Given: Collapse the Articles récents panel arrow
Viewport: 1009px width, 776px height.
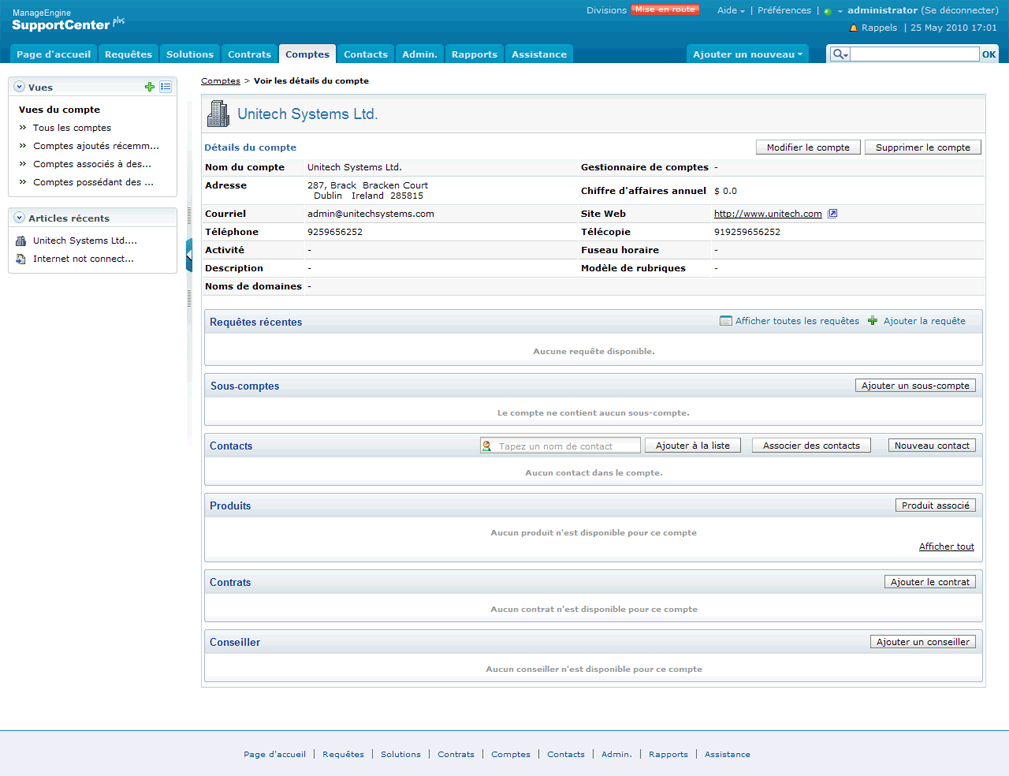Looking at the screenshot, I should point(19,218).
